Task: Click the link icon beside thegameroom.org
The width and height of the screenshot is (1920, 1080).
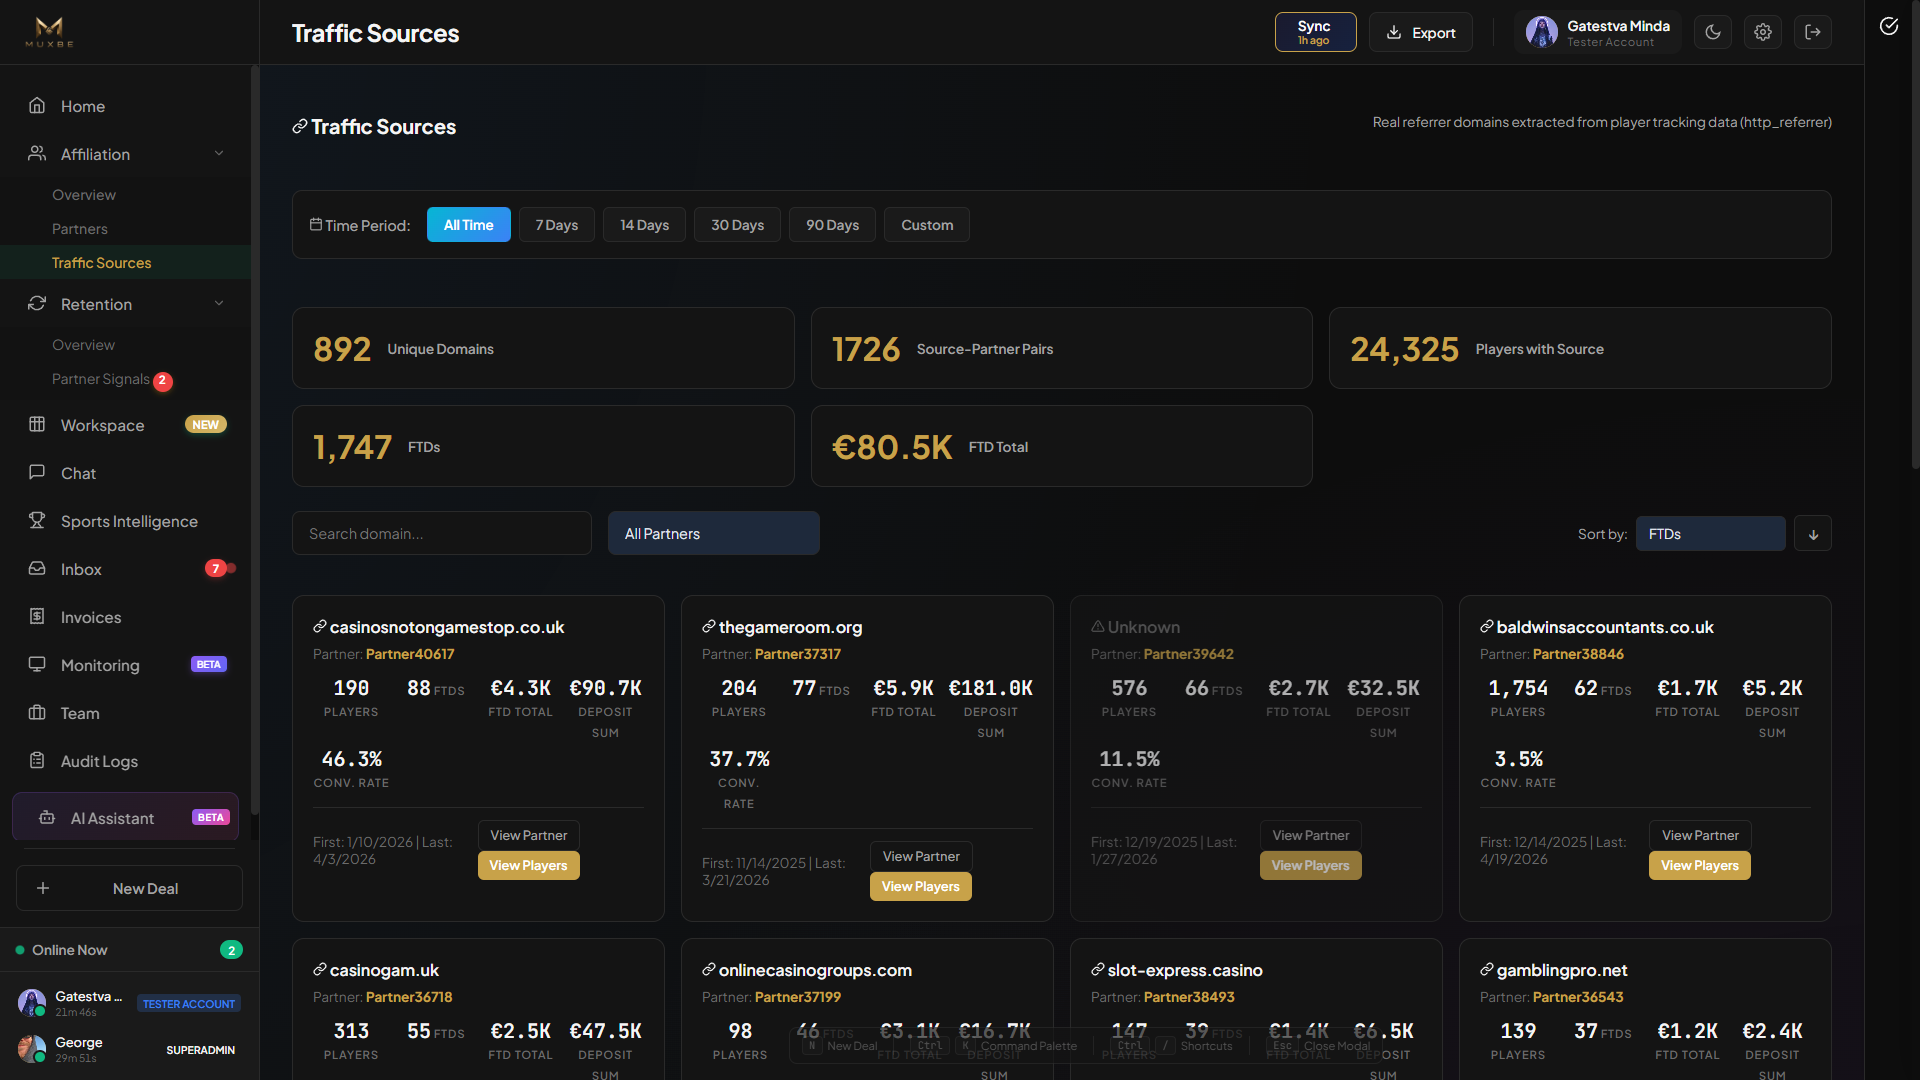Action: pos(709,627)
